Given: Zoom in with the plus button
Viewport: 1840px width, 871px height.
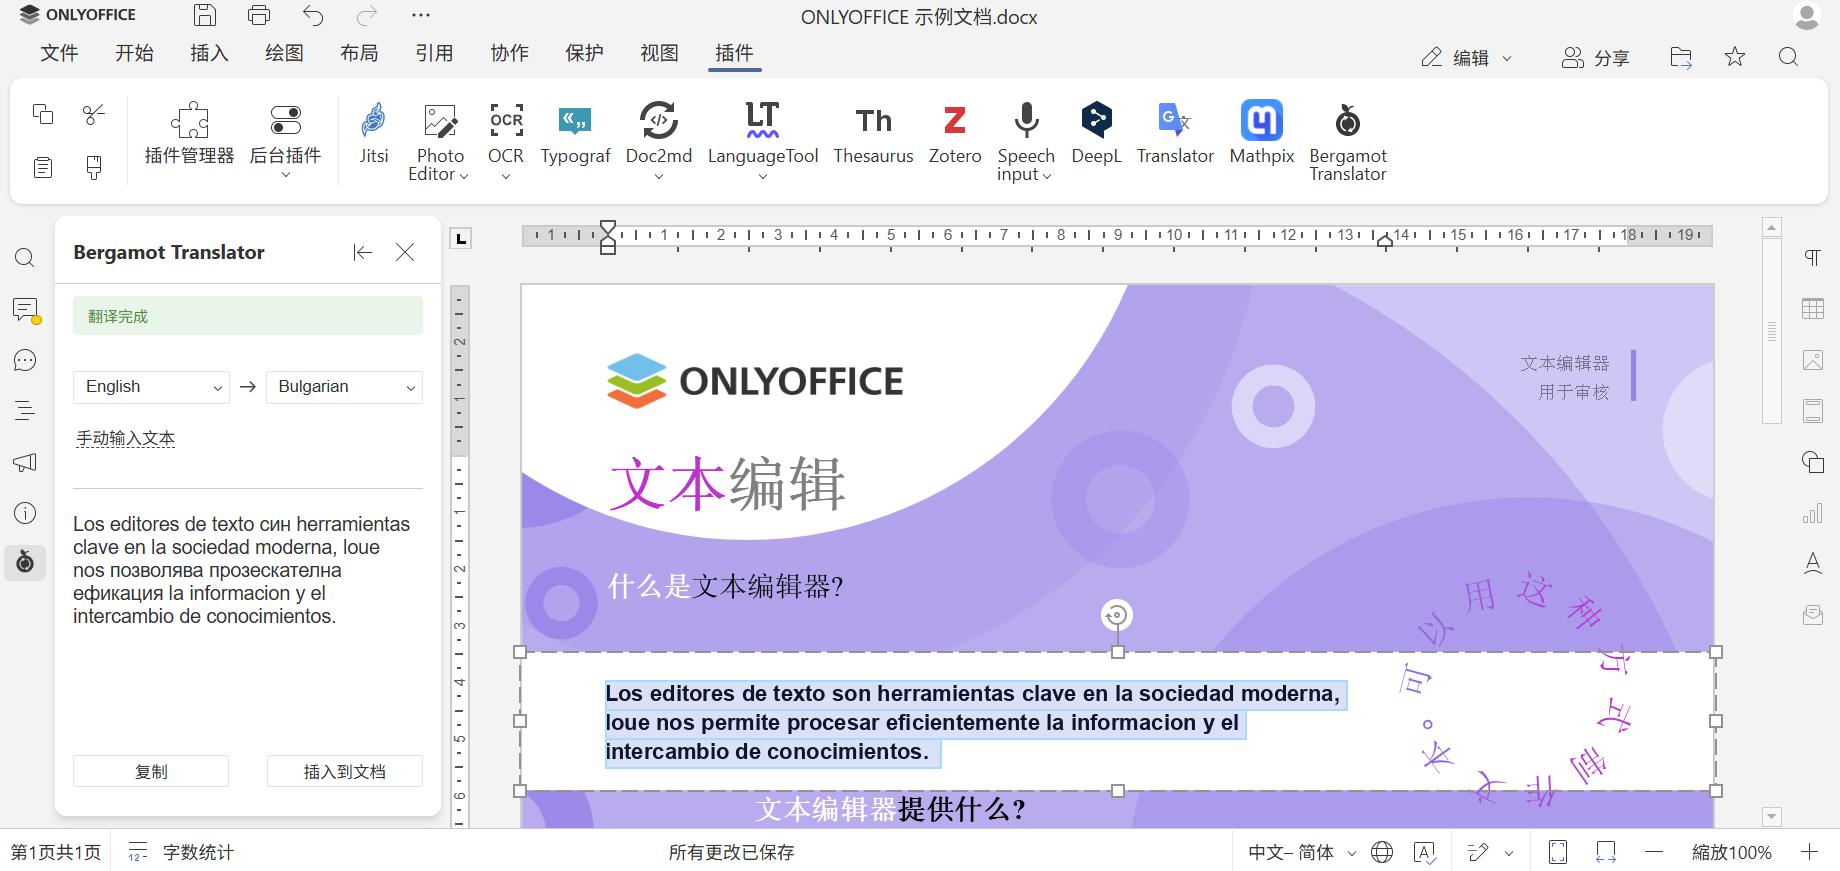Looking at the screenshot, I should 1810,852.
